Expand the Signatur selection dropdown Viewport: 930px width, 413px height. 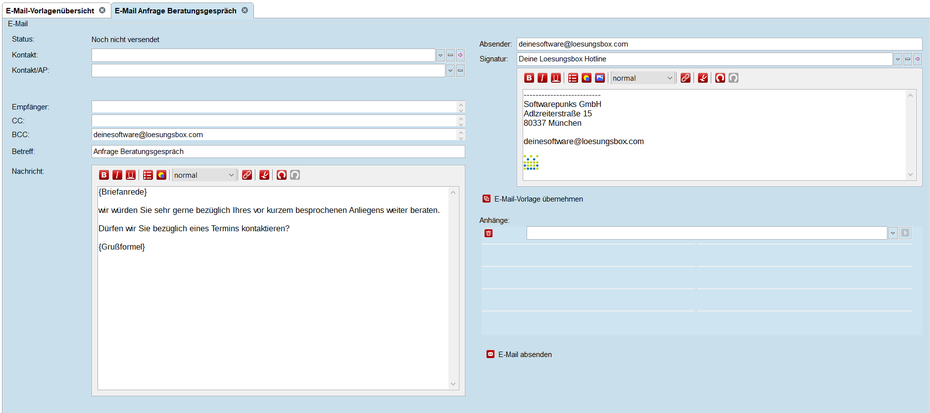(x=897, y=59)
